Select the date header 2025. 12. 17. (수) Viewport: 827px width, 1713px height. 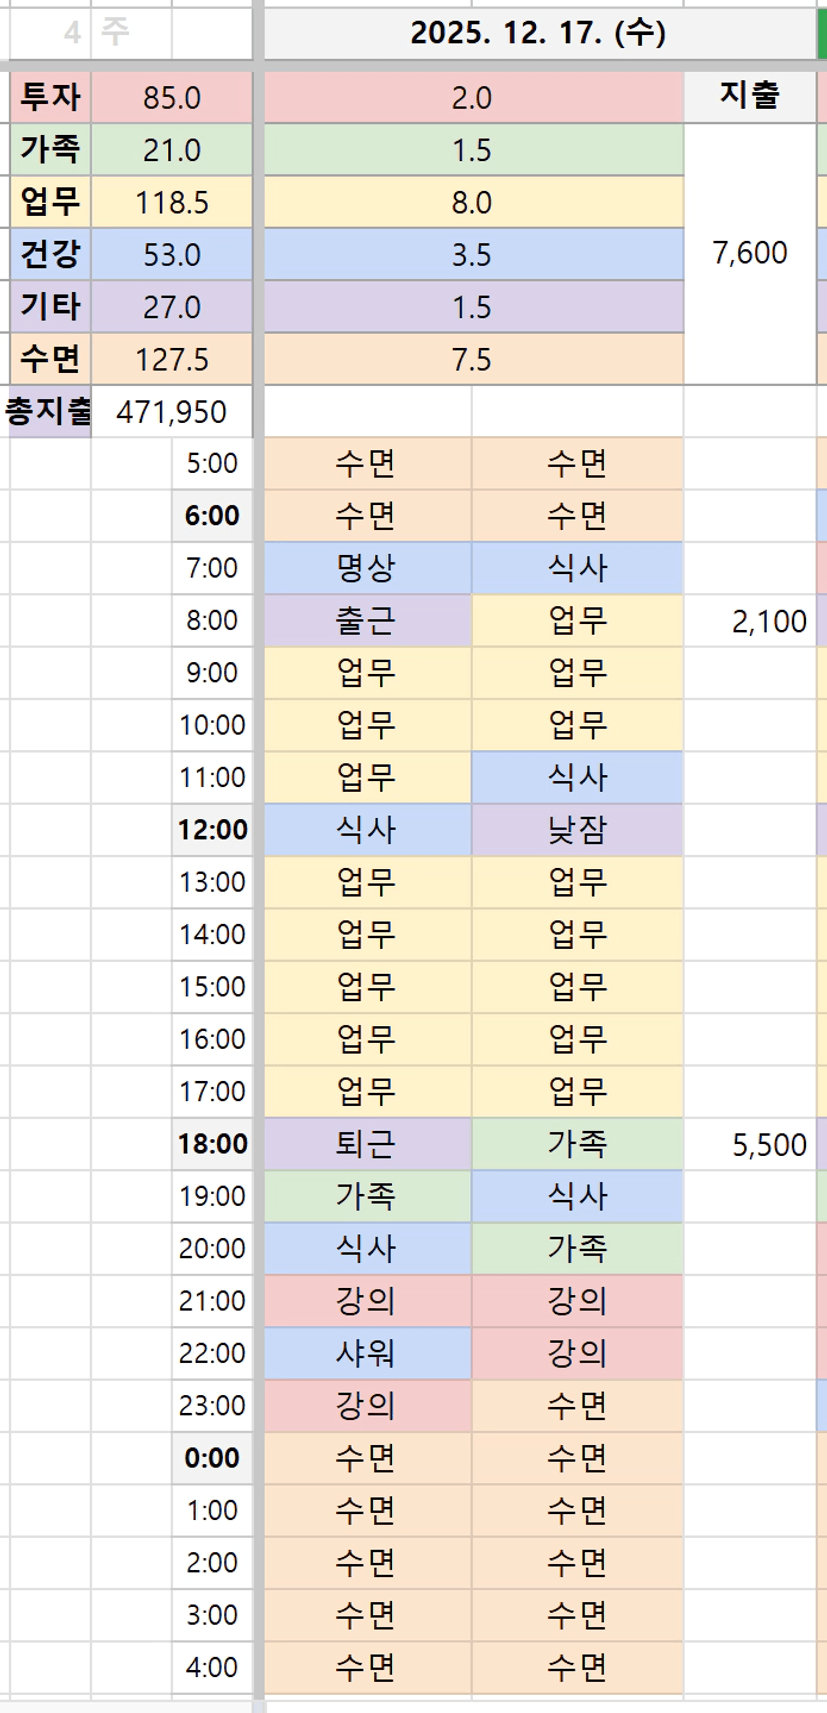pos(538,33)
